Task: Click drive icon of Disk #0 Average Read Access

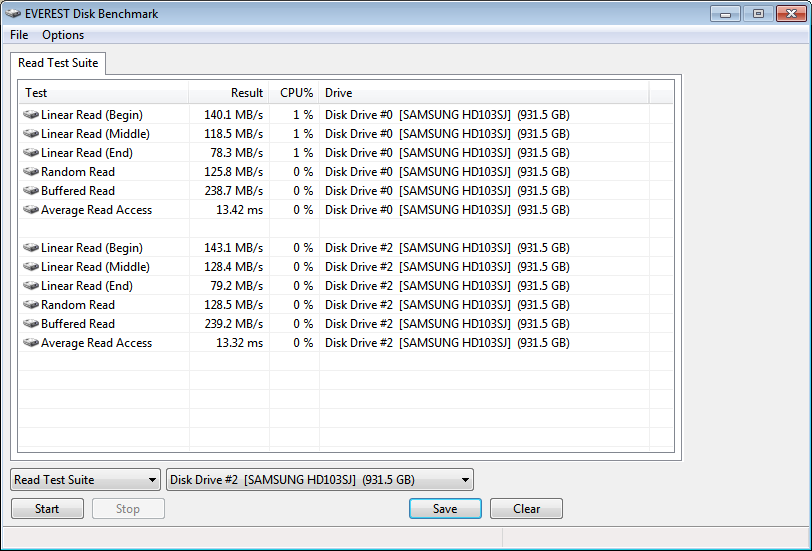Action: pyautogui.click(x=31, y=210)
